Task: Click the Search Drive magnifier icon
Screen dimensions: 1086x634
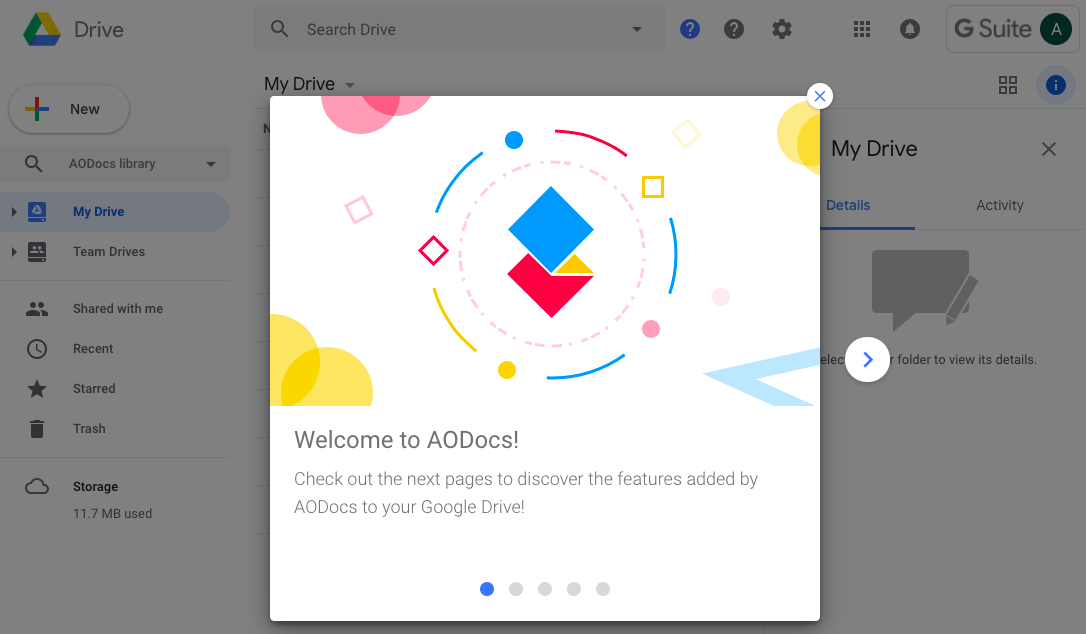Action: pyautogui.click(x=279, y=29)
